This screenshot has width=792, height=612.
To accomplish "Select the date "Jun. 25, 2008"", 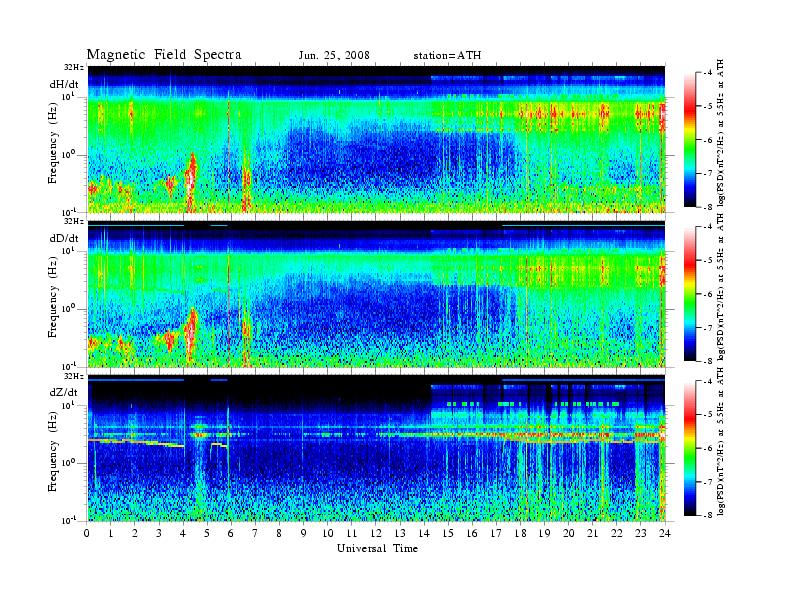I will point(334,55).
